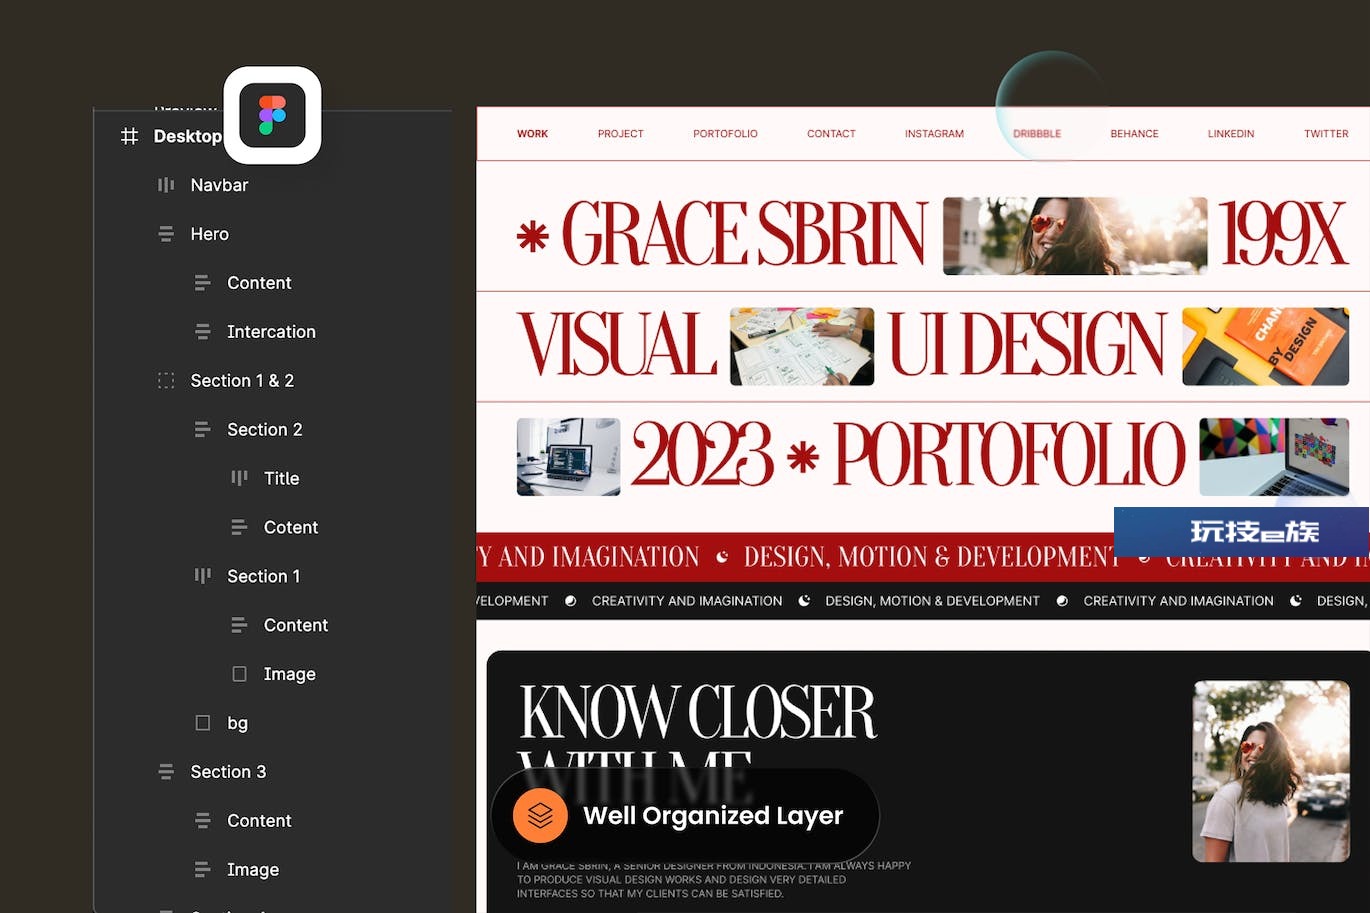Screen dimensions: 1370x913
Task: Click the Well Organized Layer badge text
Action: (x=713, y=816)
